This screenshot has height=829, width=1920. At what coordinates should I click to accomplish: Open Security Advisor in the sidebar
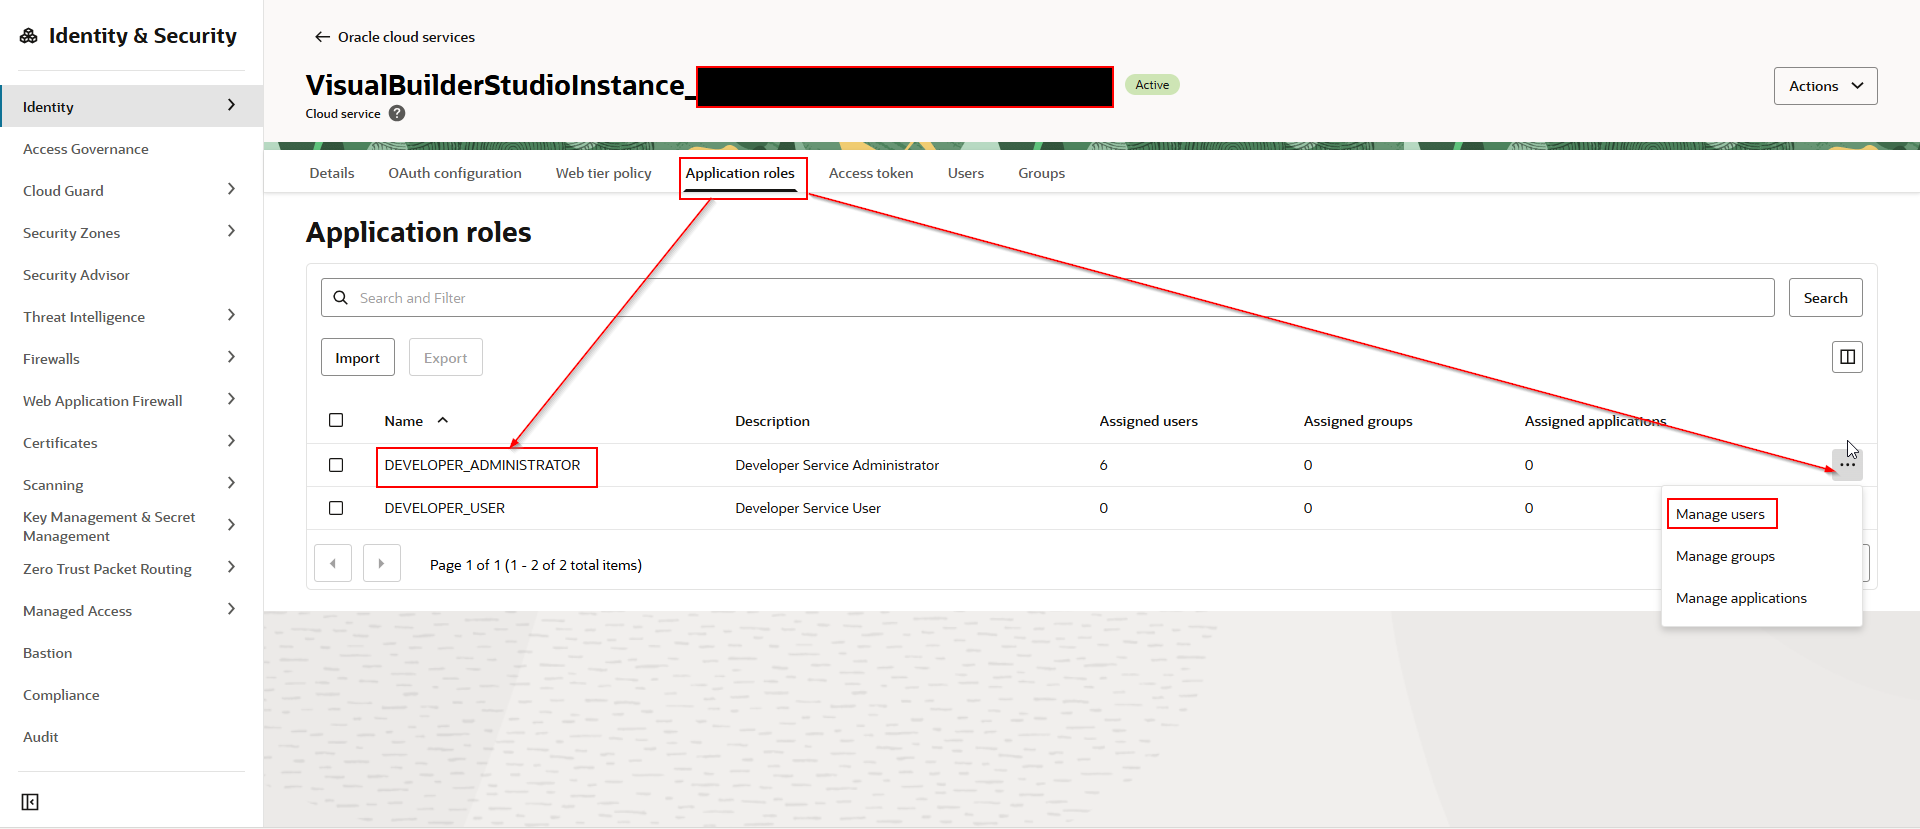click(x=76, y=275)
